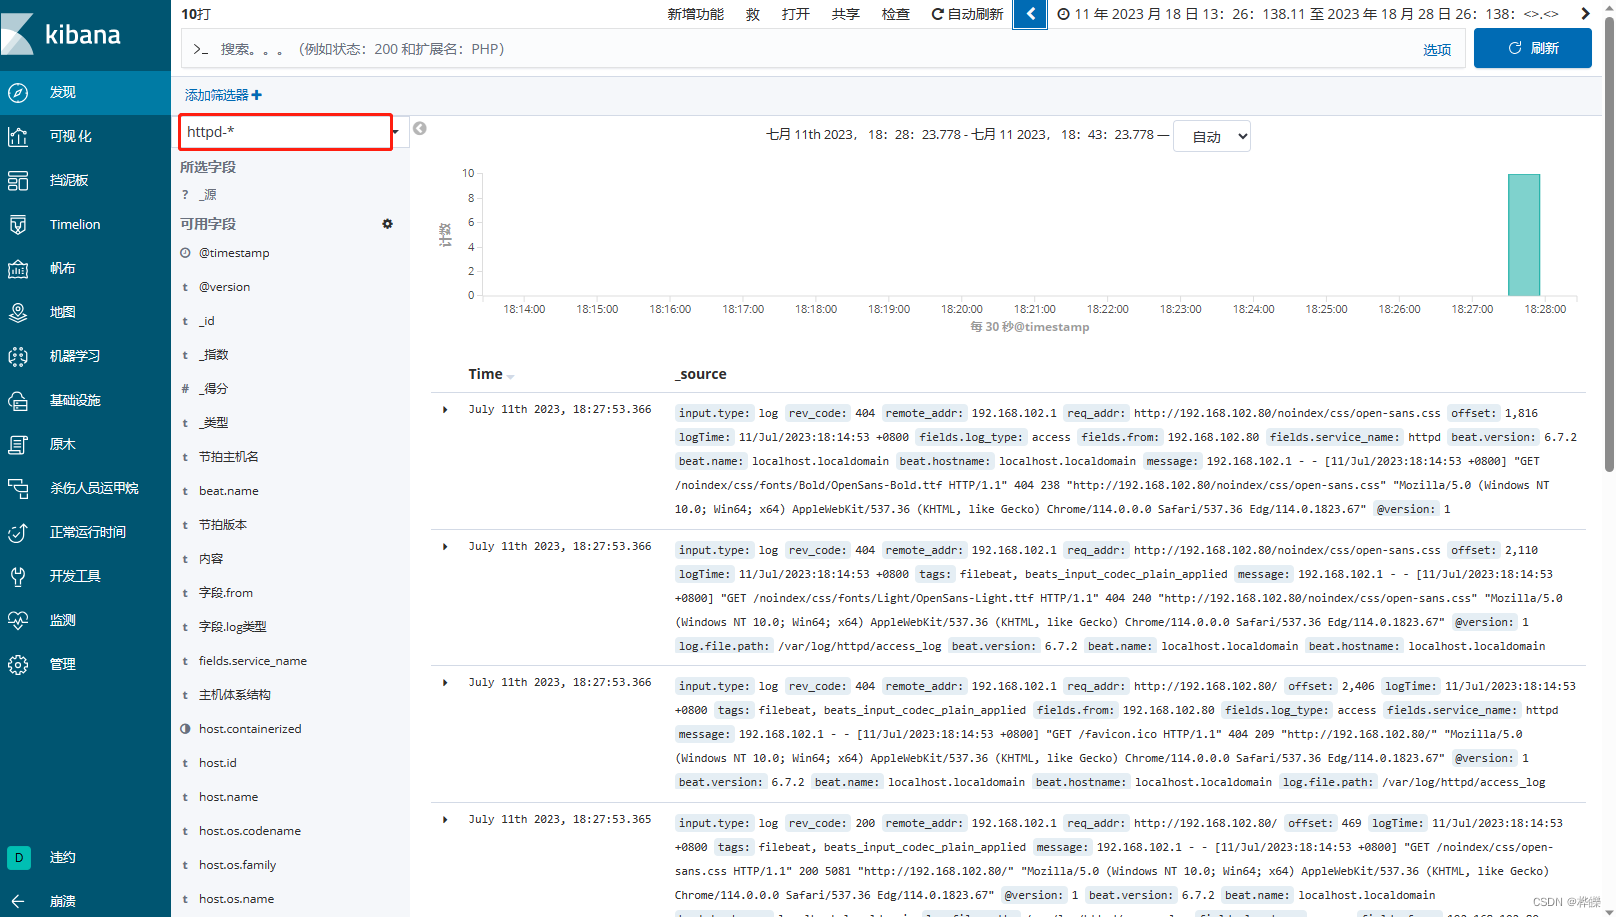Click the 选项 options link
Image resolution: width=1616 pixels, height=917 pixels.
pyautogui.click(x=1437, y=49)
